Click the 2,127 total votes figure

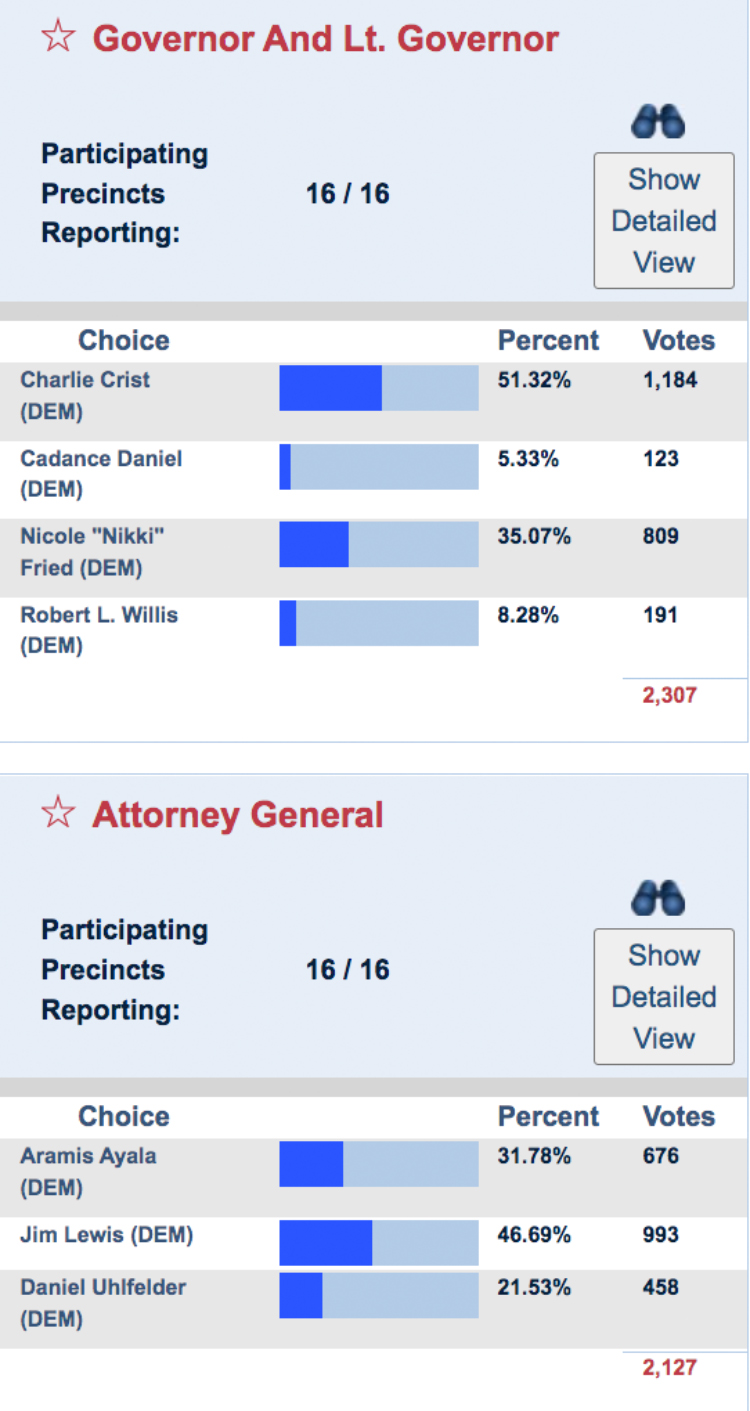point(669,1368)
